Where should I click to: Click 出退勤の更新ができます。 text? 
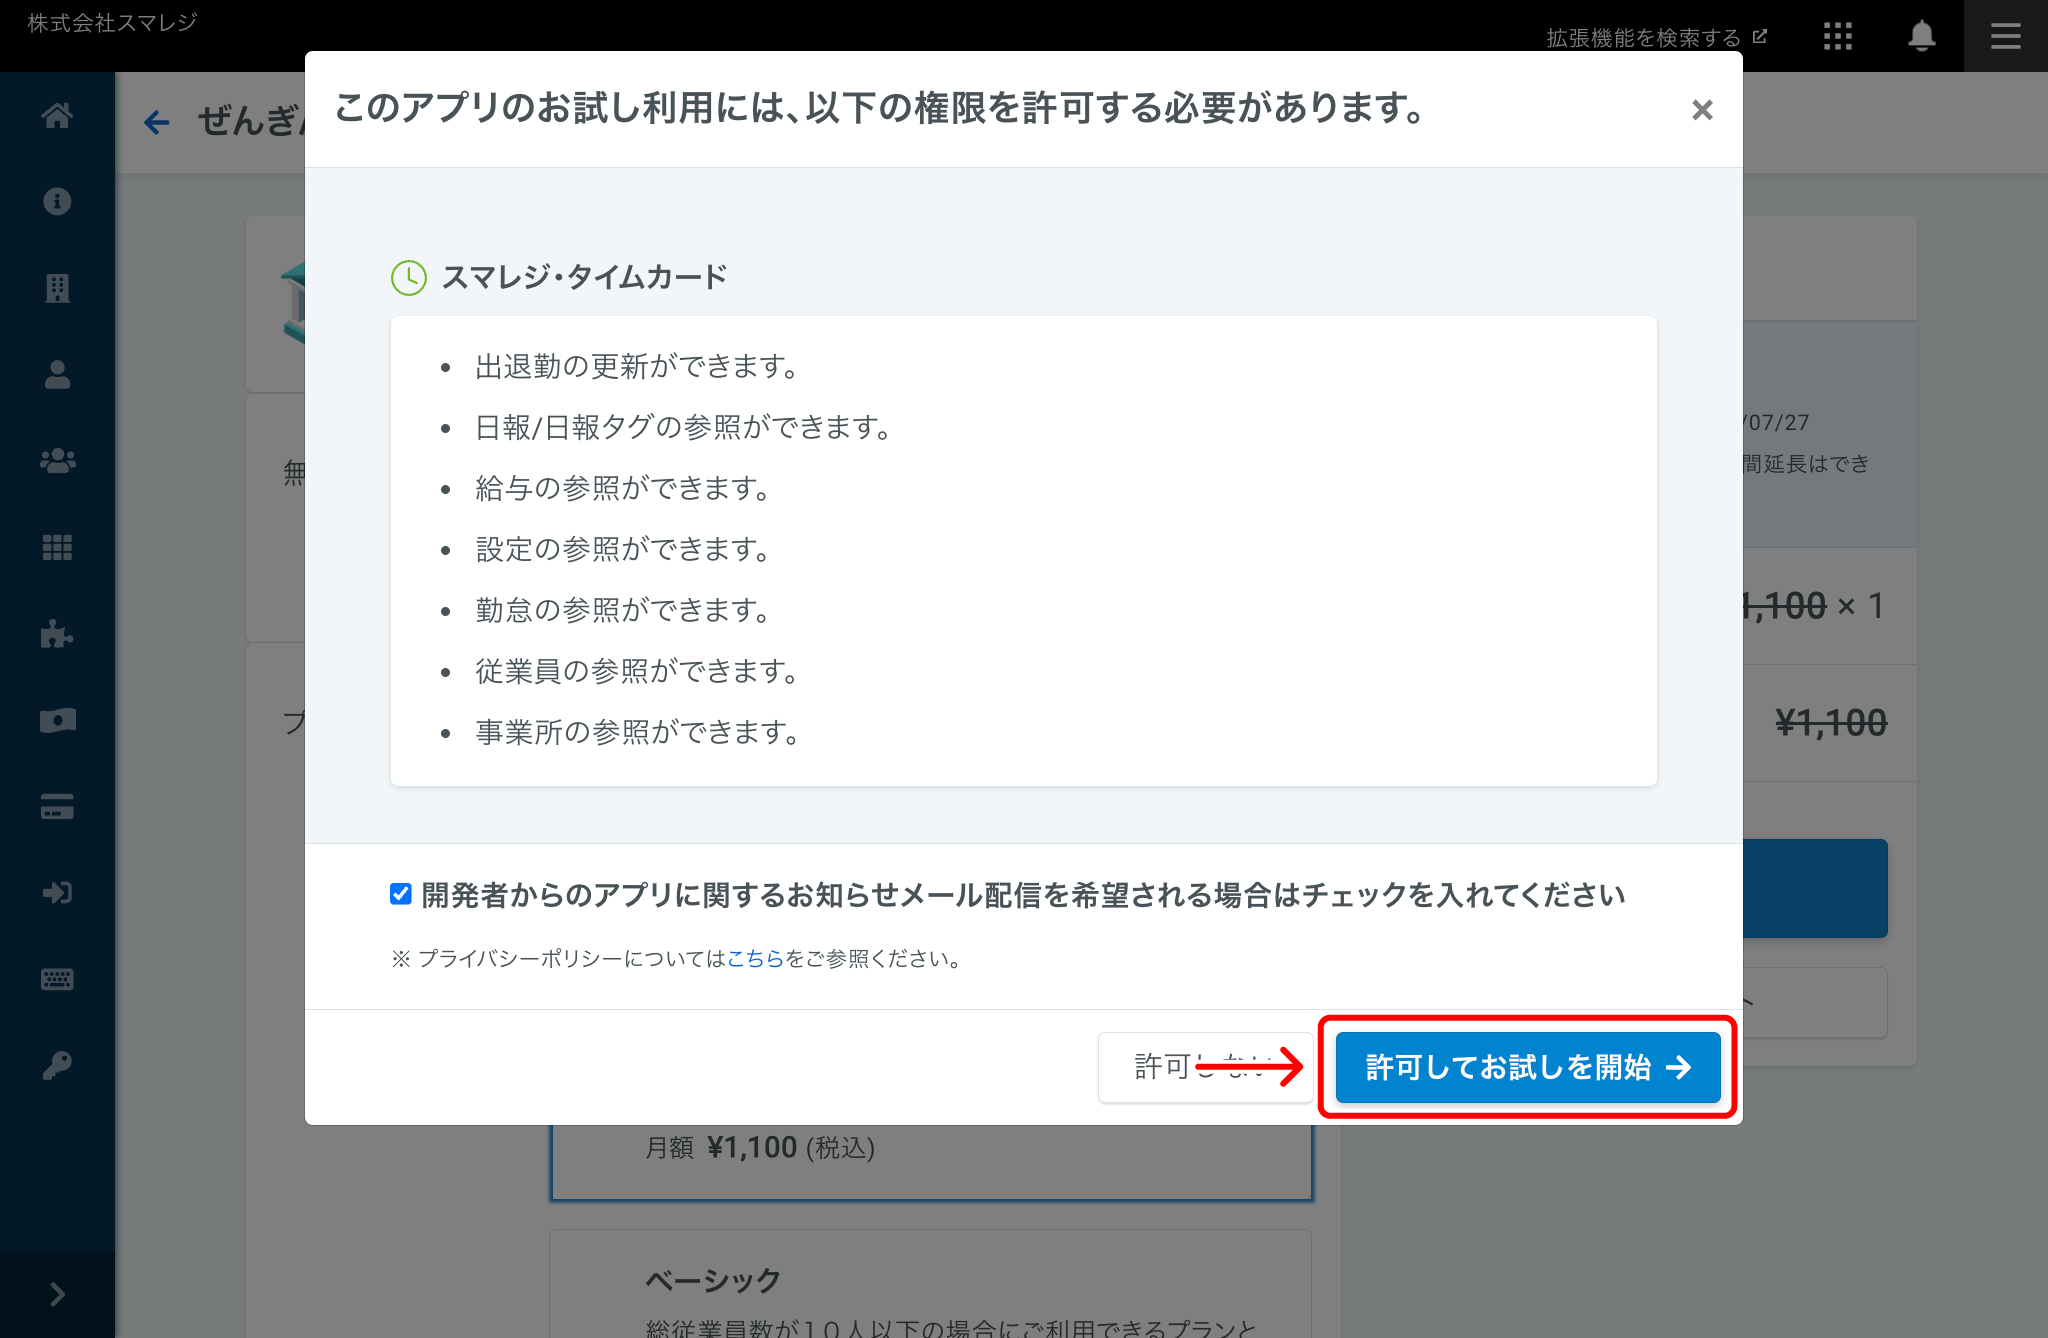click(x=638, y=366)
